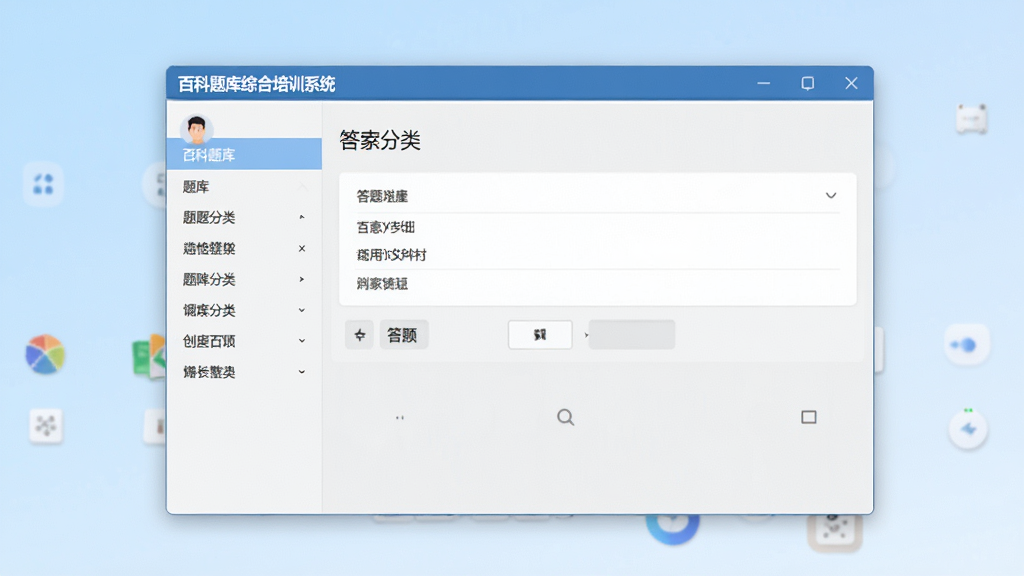
Task: Open the dropdown chevron in the list header
Action: pyautogui.click(x=831, y=195)
